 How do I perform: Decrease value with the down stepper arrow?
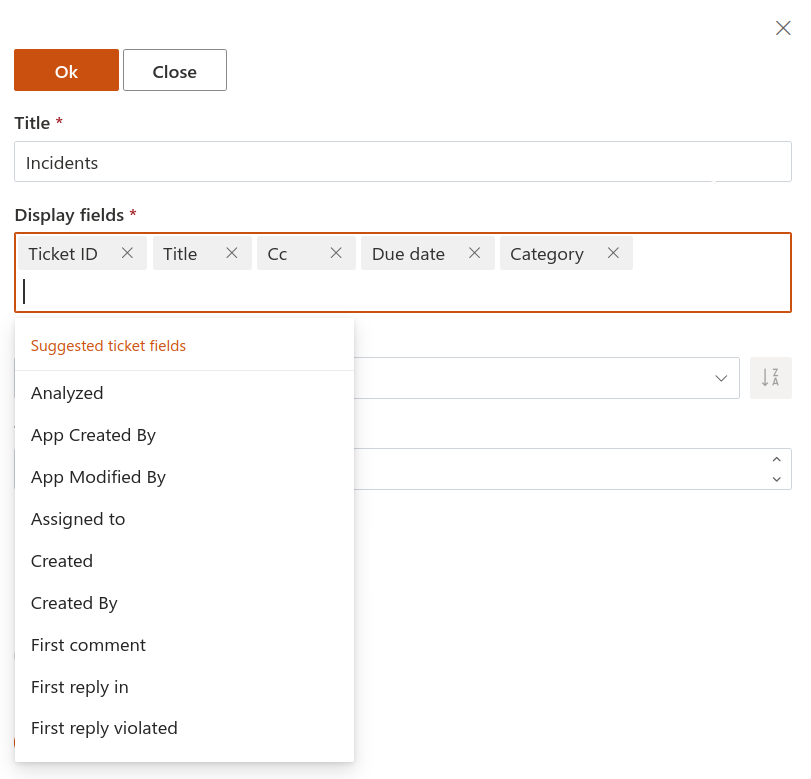(776, 479)
